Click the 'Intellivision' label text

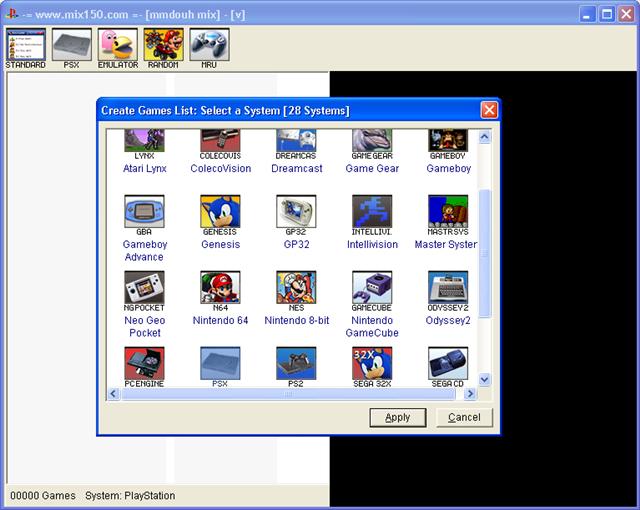372,244
